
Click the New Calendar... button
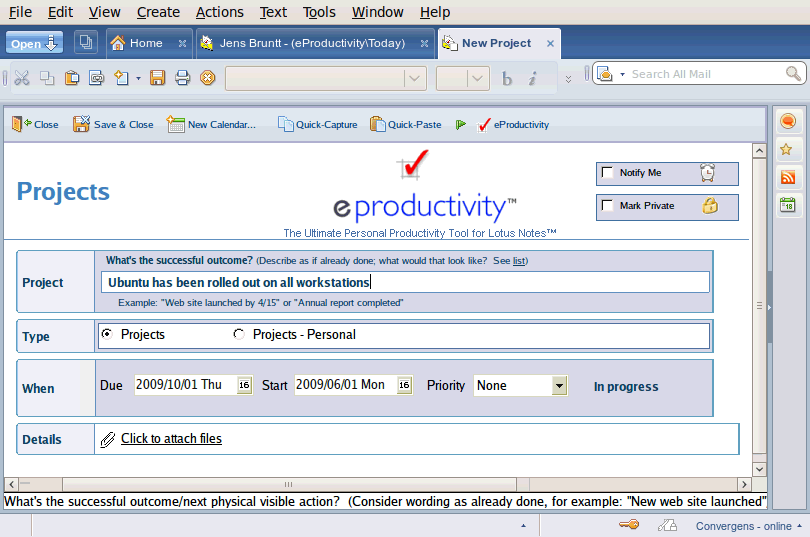(211, 124)
